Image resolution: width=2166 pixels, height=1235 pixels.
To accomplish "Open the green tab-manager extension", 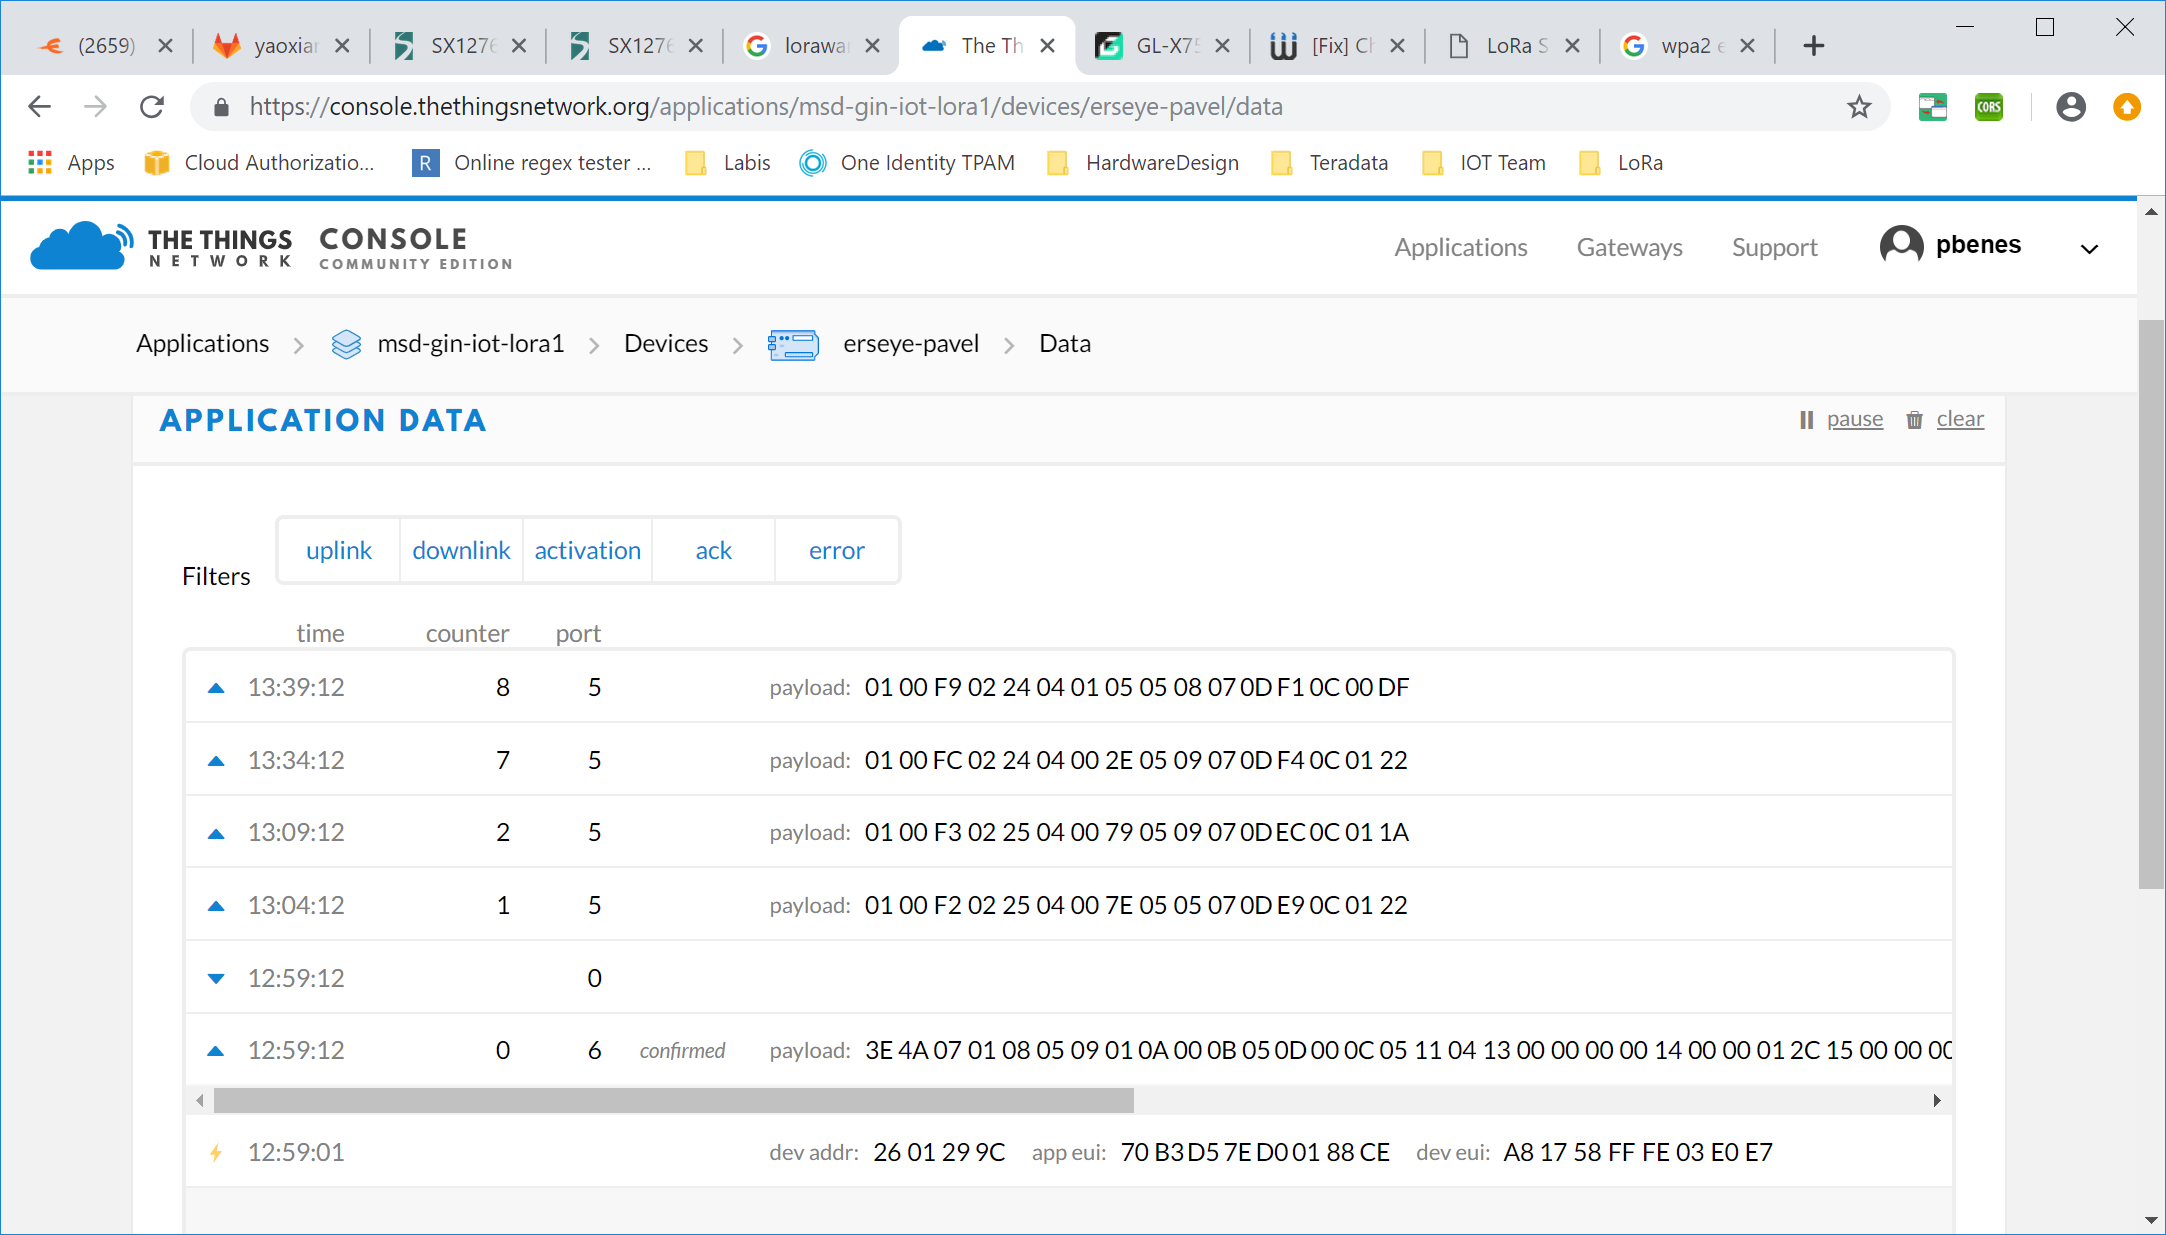I will (1933, 106).
